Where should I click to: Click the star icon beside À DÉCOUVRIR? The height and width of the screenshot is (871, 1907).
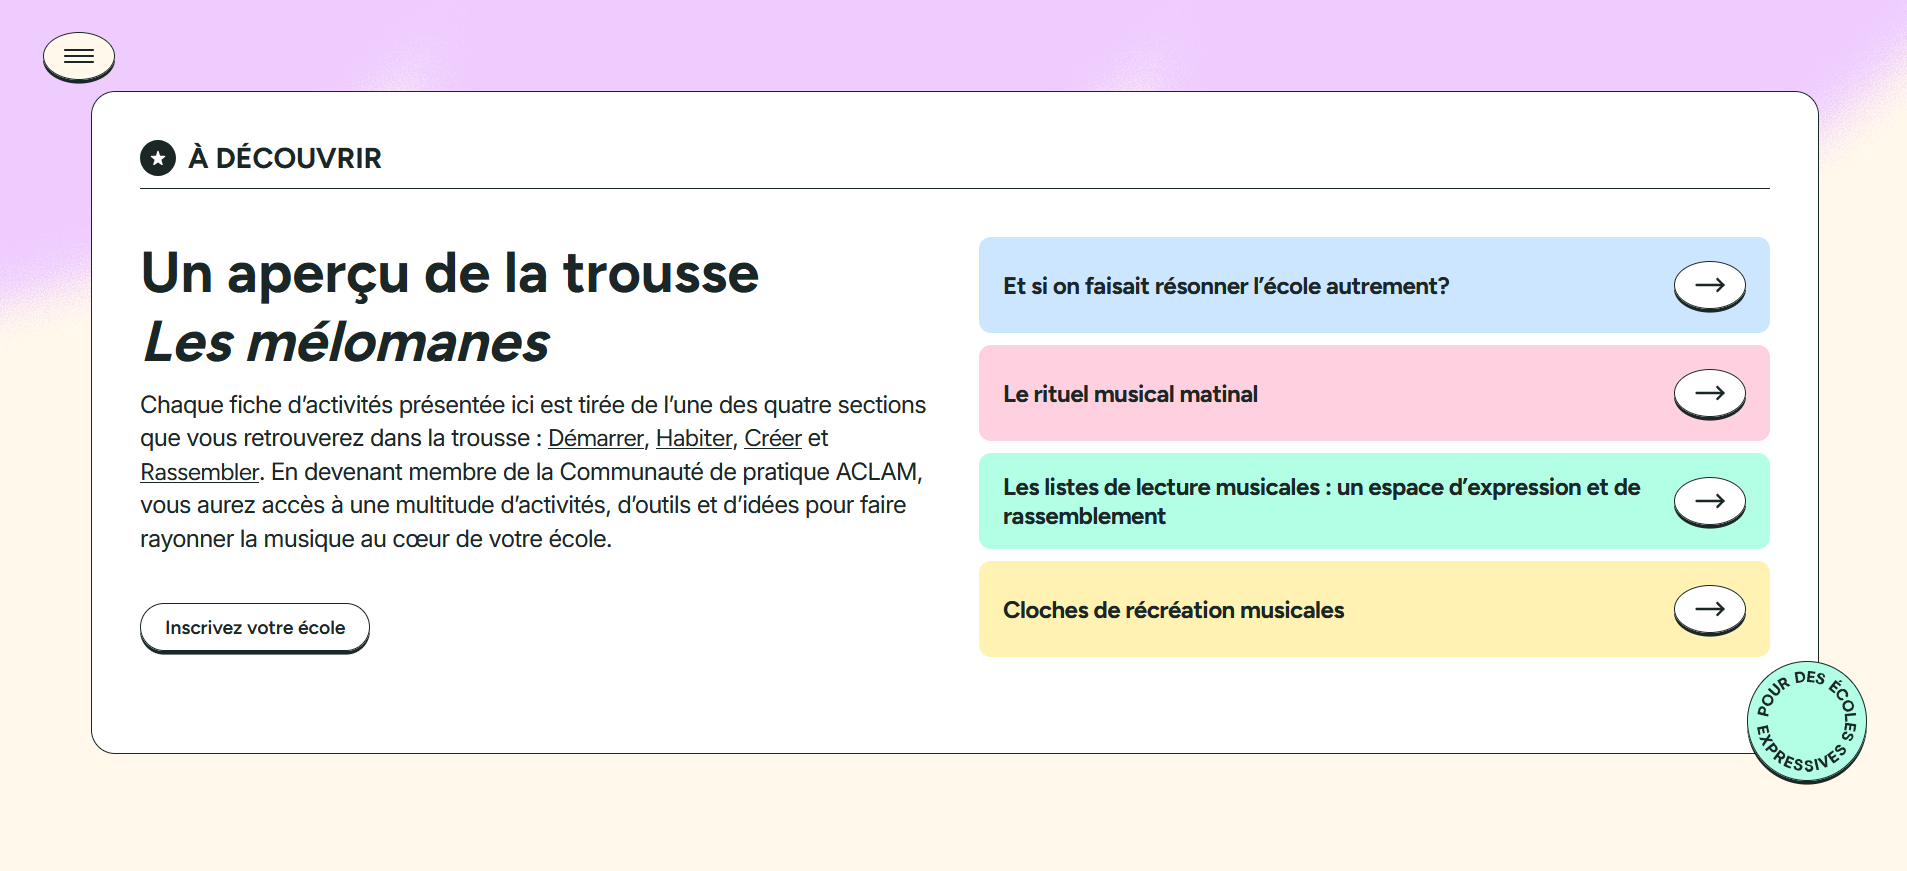(158, 158)
